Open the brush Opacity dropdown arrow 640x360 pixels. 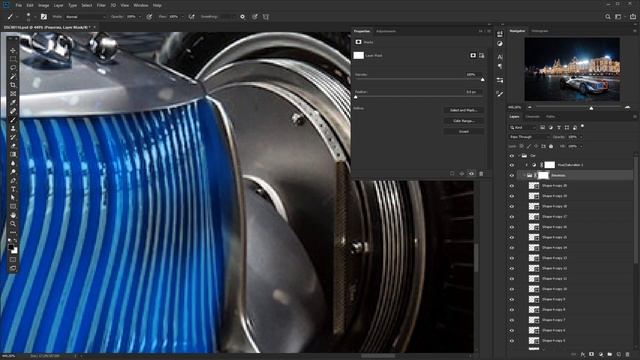click(140, 17)
